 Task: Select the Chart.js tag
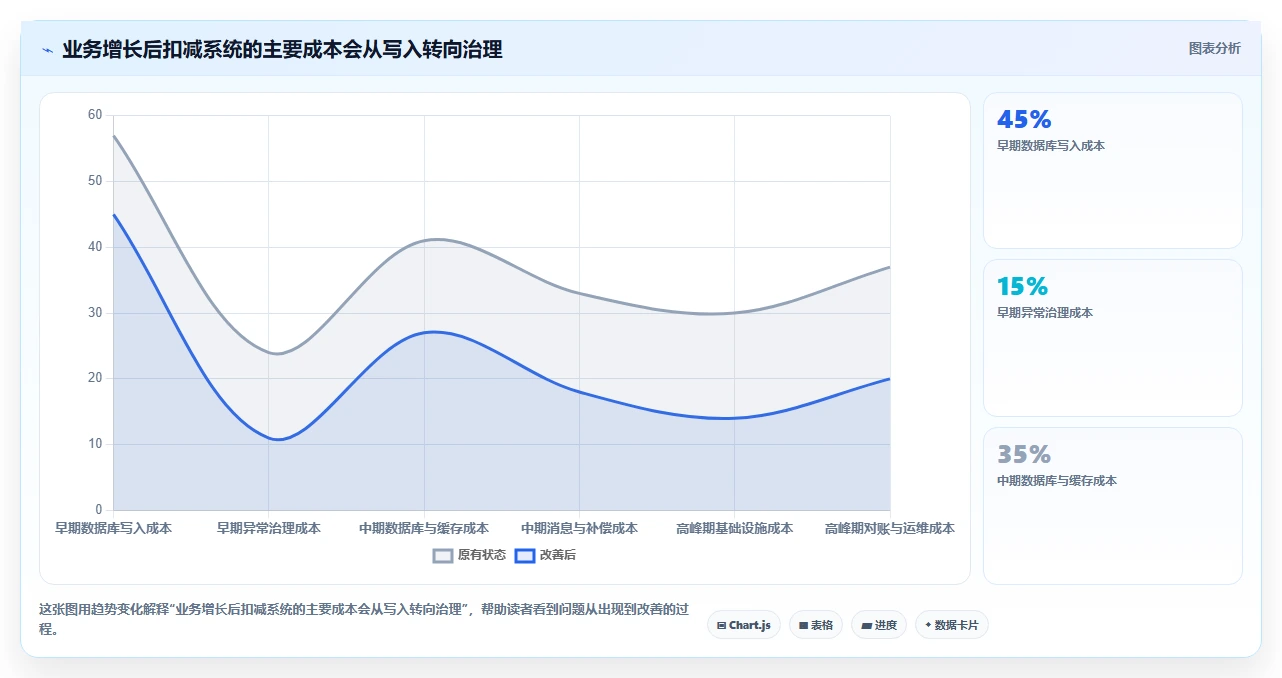744,625
